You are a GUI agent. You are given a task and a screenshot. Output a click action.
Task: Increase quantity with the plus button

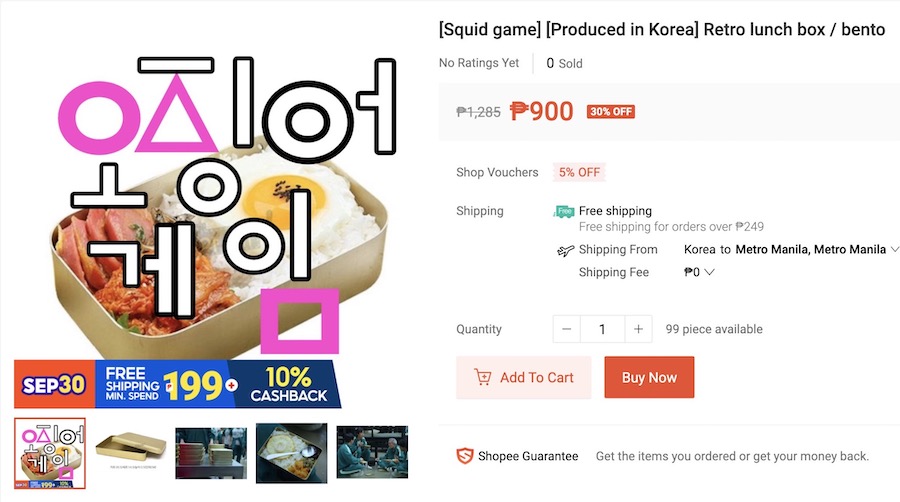tap(638, 329)
